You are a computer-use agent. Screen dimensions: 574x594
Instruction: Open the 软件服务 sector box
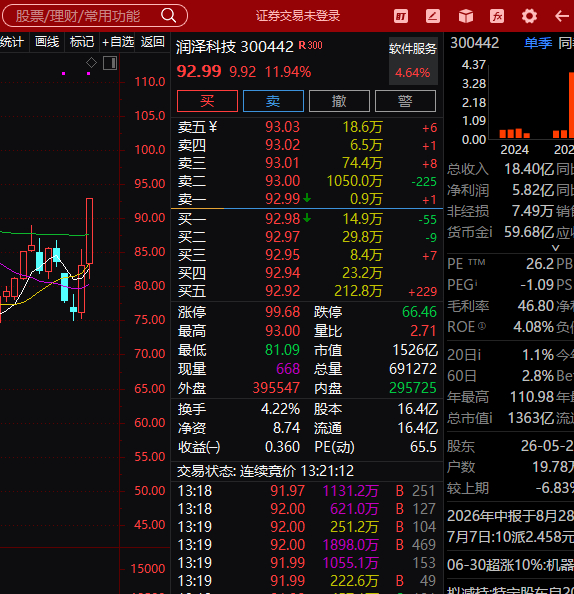pyautogui.click(x=413, y=61)
